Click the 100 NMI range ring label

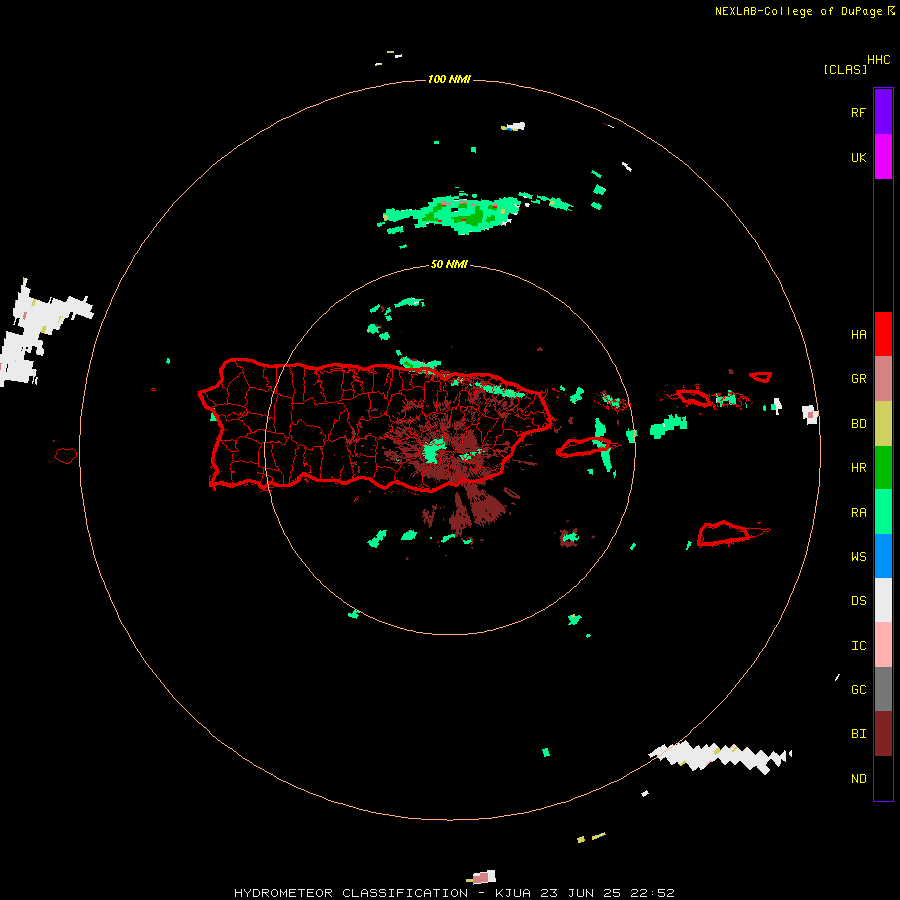[x=449, y=79]
